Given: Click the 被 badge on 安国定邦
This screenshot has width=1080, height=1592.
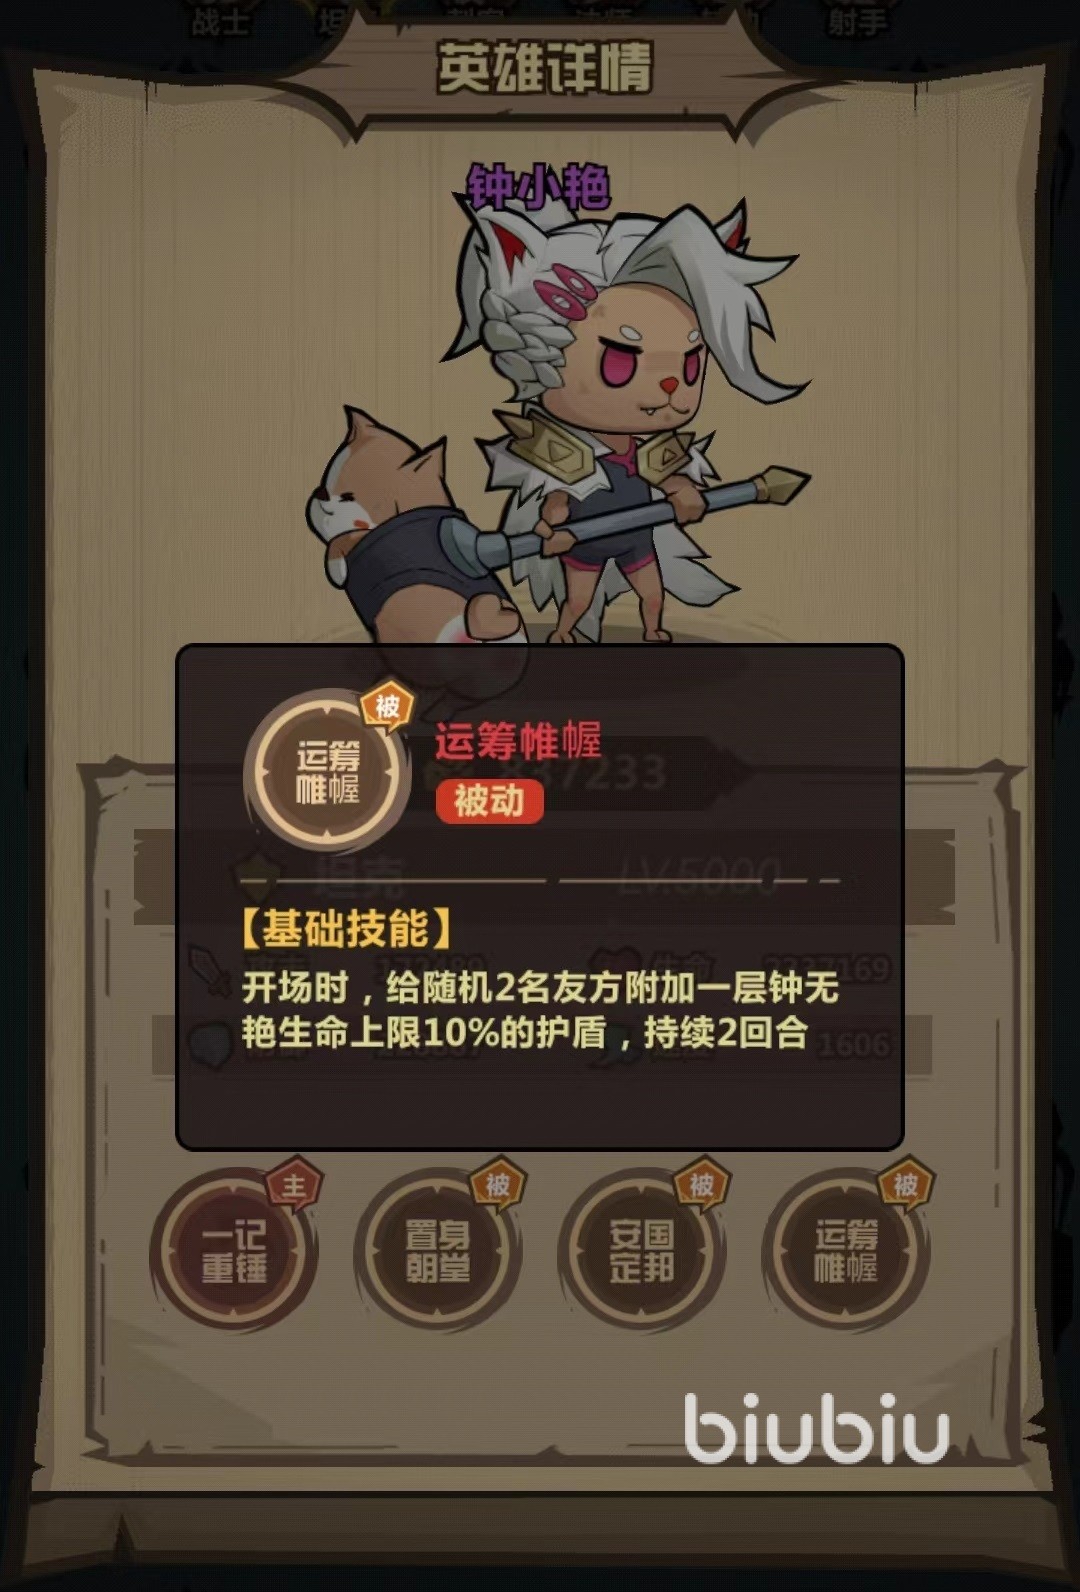Looking at the screenshot, I should tap(702, 1185).
